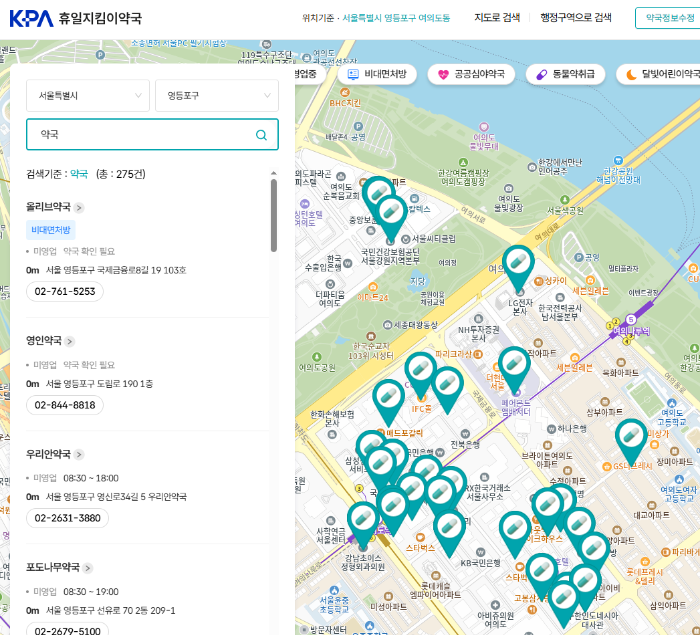Screen dimensions: 700x635
Task: Call 올리브약국 at 02-761-5253
Action: 65,292
